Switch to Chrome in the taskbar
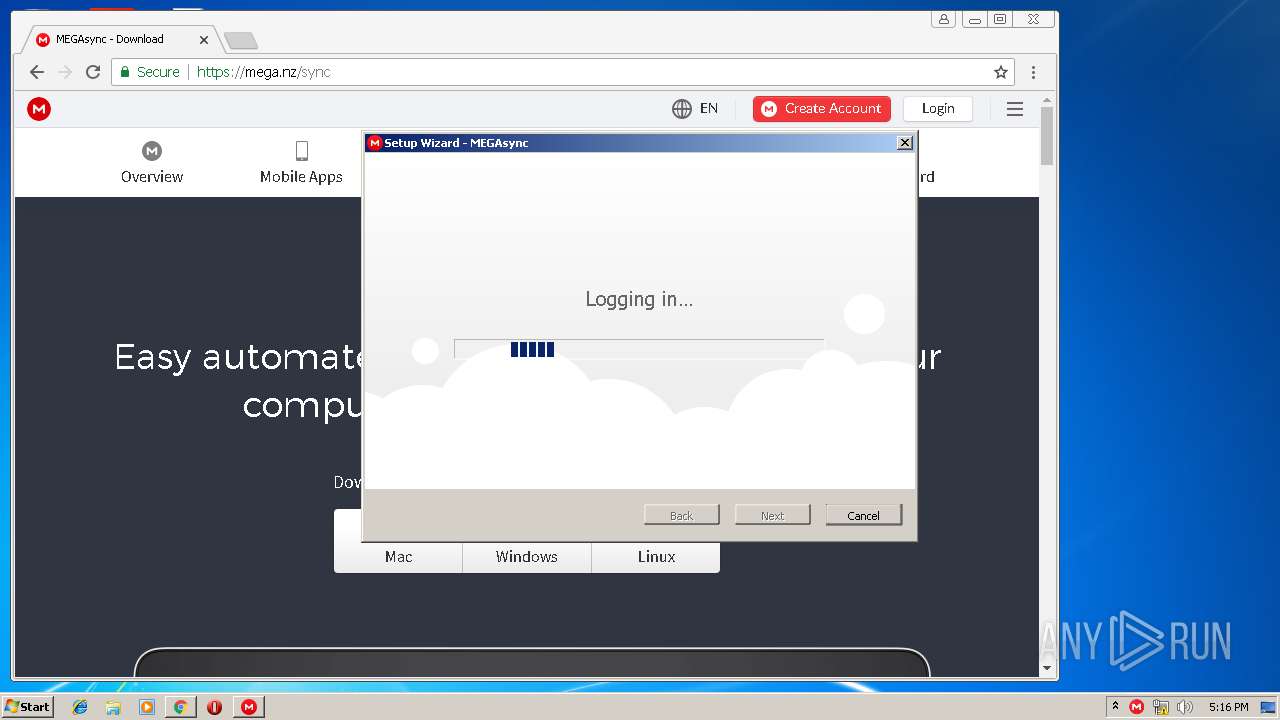 coord(180,707)
